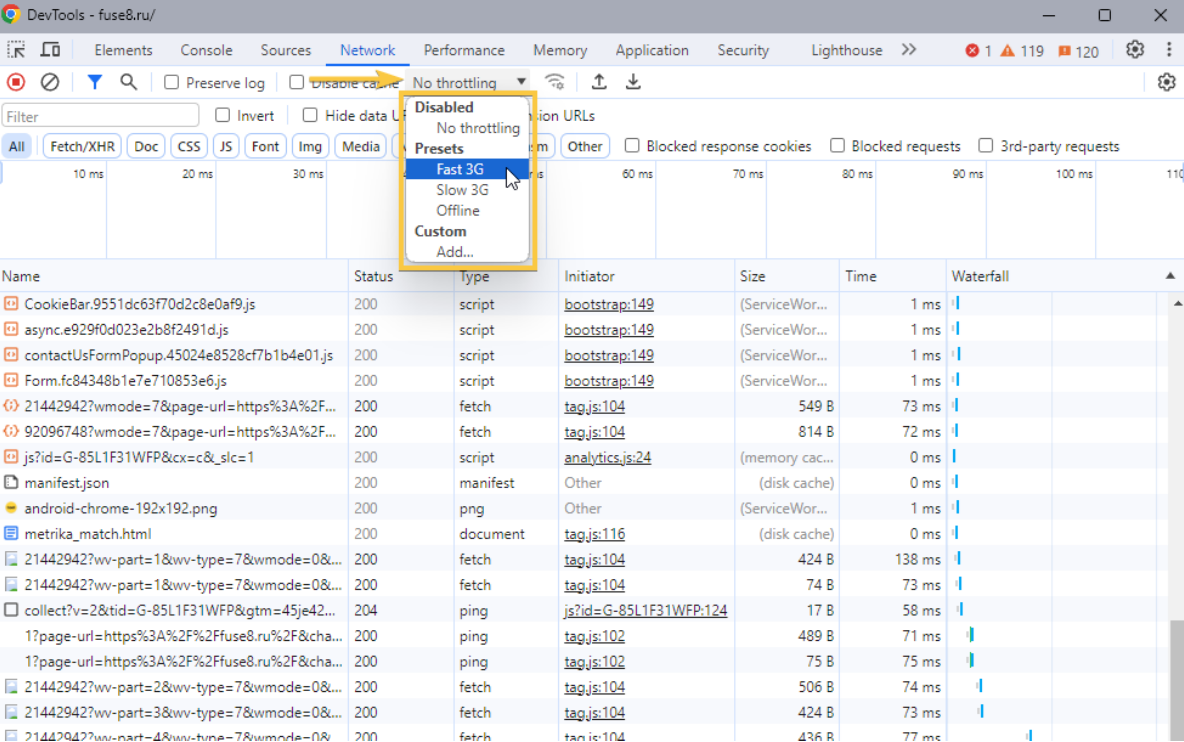
Task: Open the Performance tab
Action: click(464, 50)
